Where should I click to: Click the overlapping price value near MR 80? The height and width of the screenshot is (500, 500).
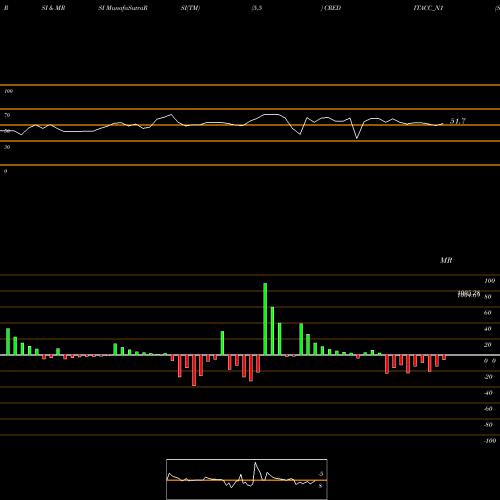[469, 294]
